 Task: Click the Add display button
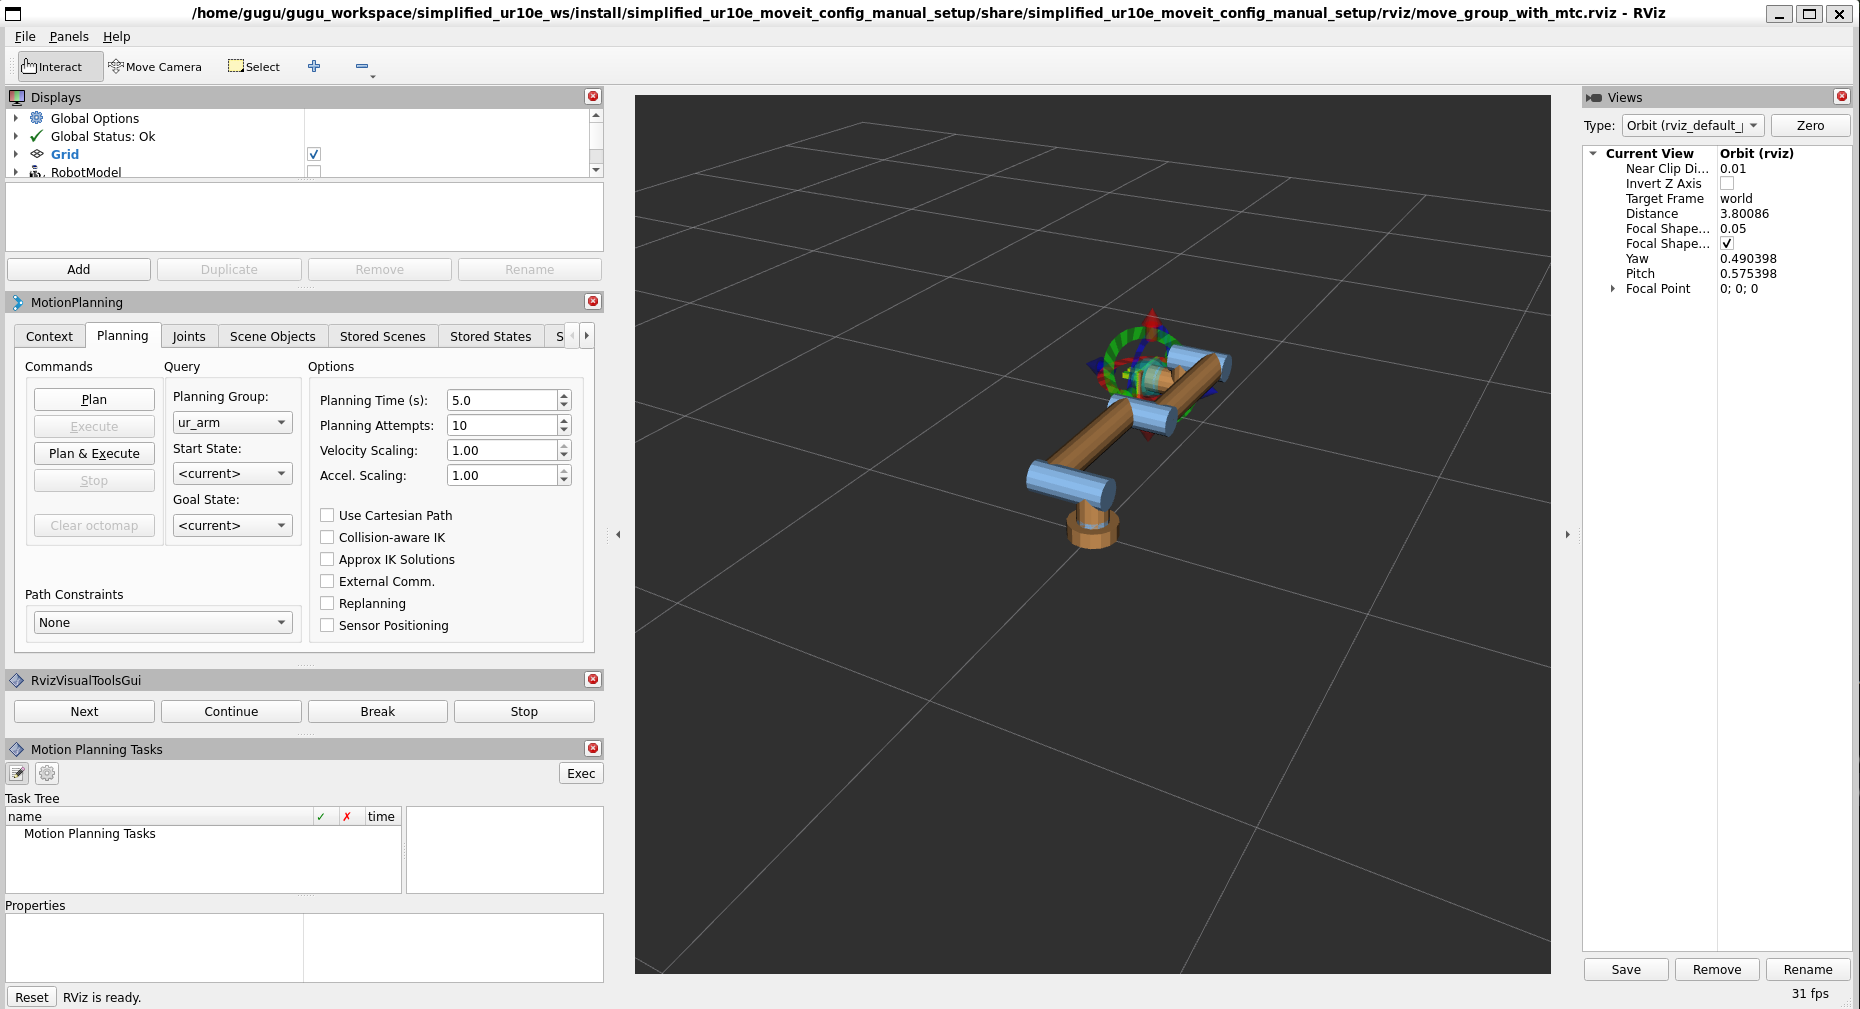[79, 269]
